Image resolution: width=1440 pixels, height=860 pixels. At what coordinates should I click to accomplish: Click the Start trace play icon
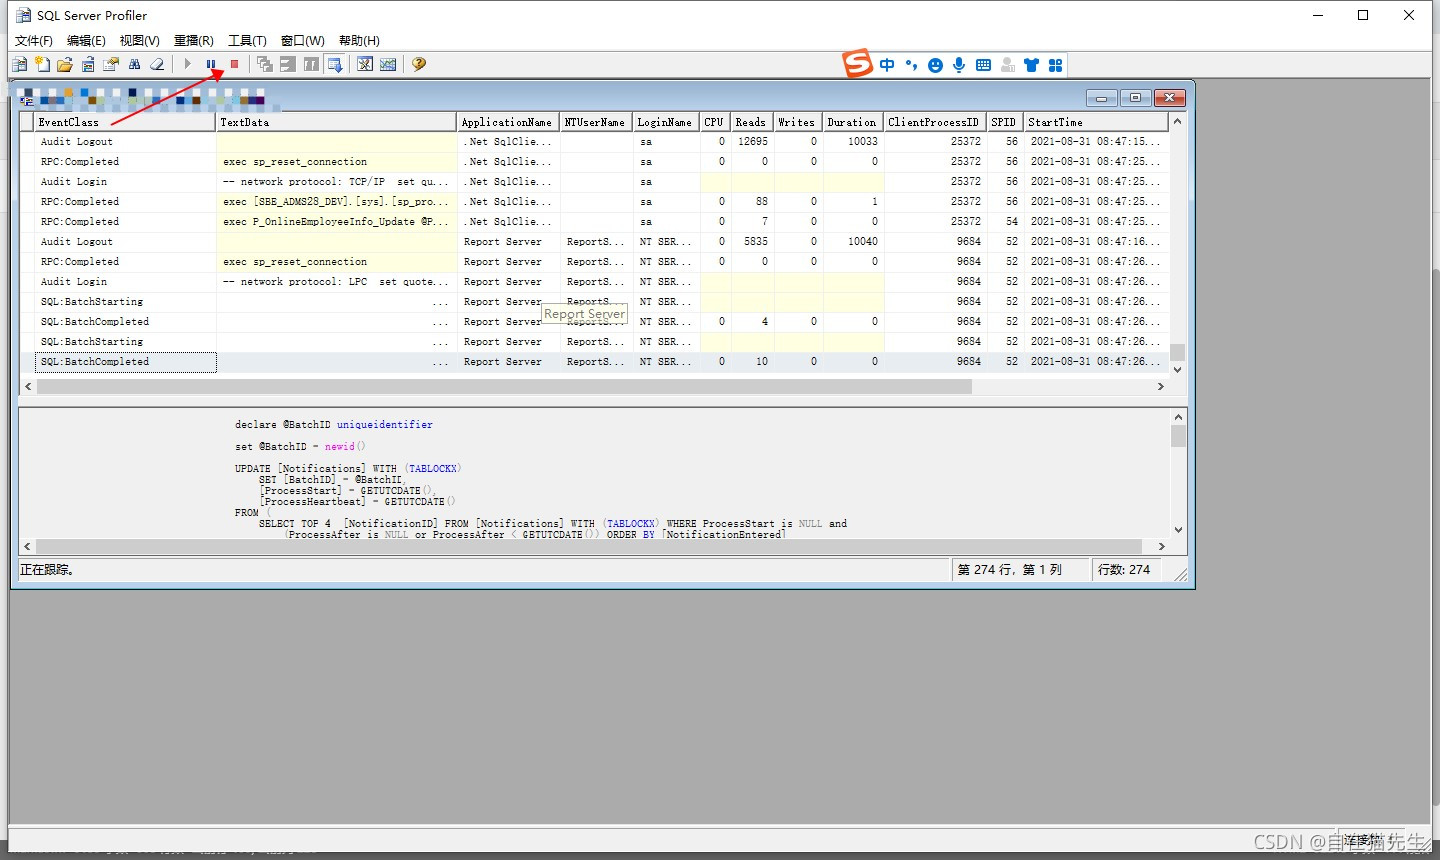[187, 64]
